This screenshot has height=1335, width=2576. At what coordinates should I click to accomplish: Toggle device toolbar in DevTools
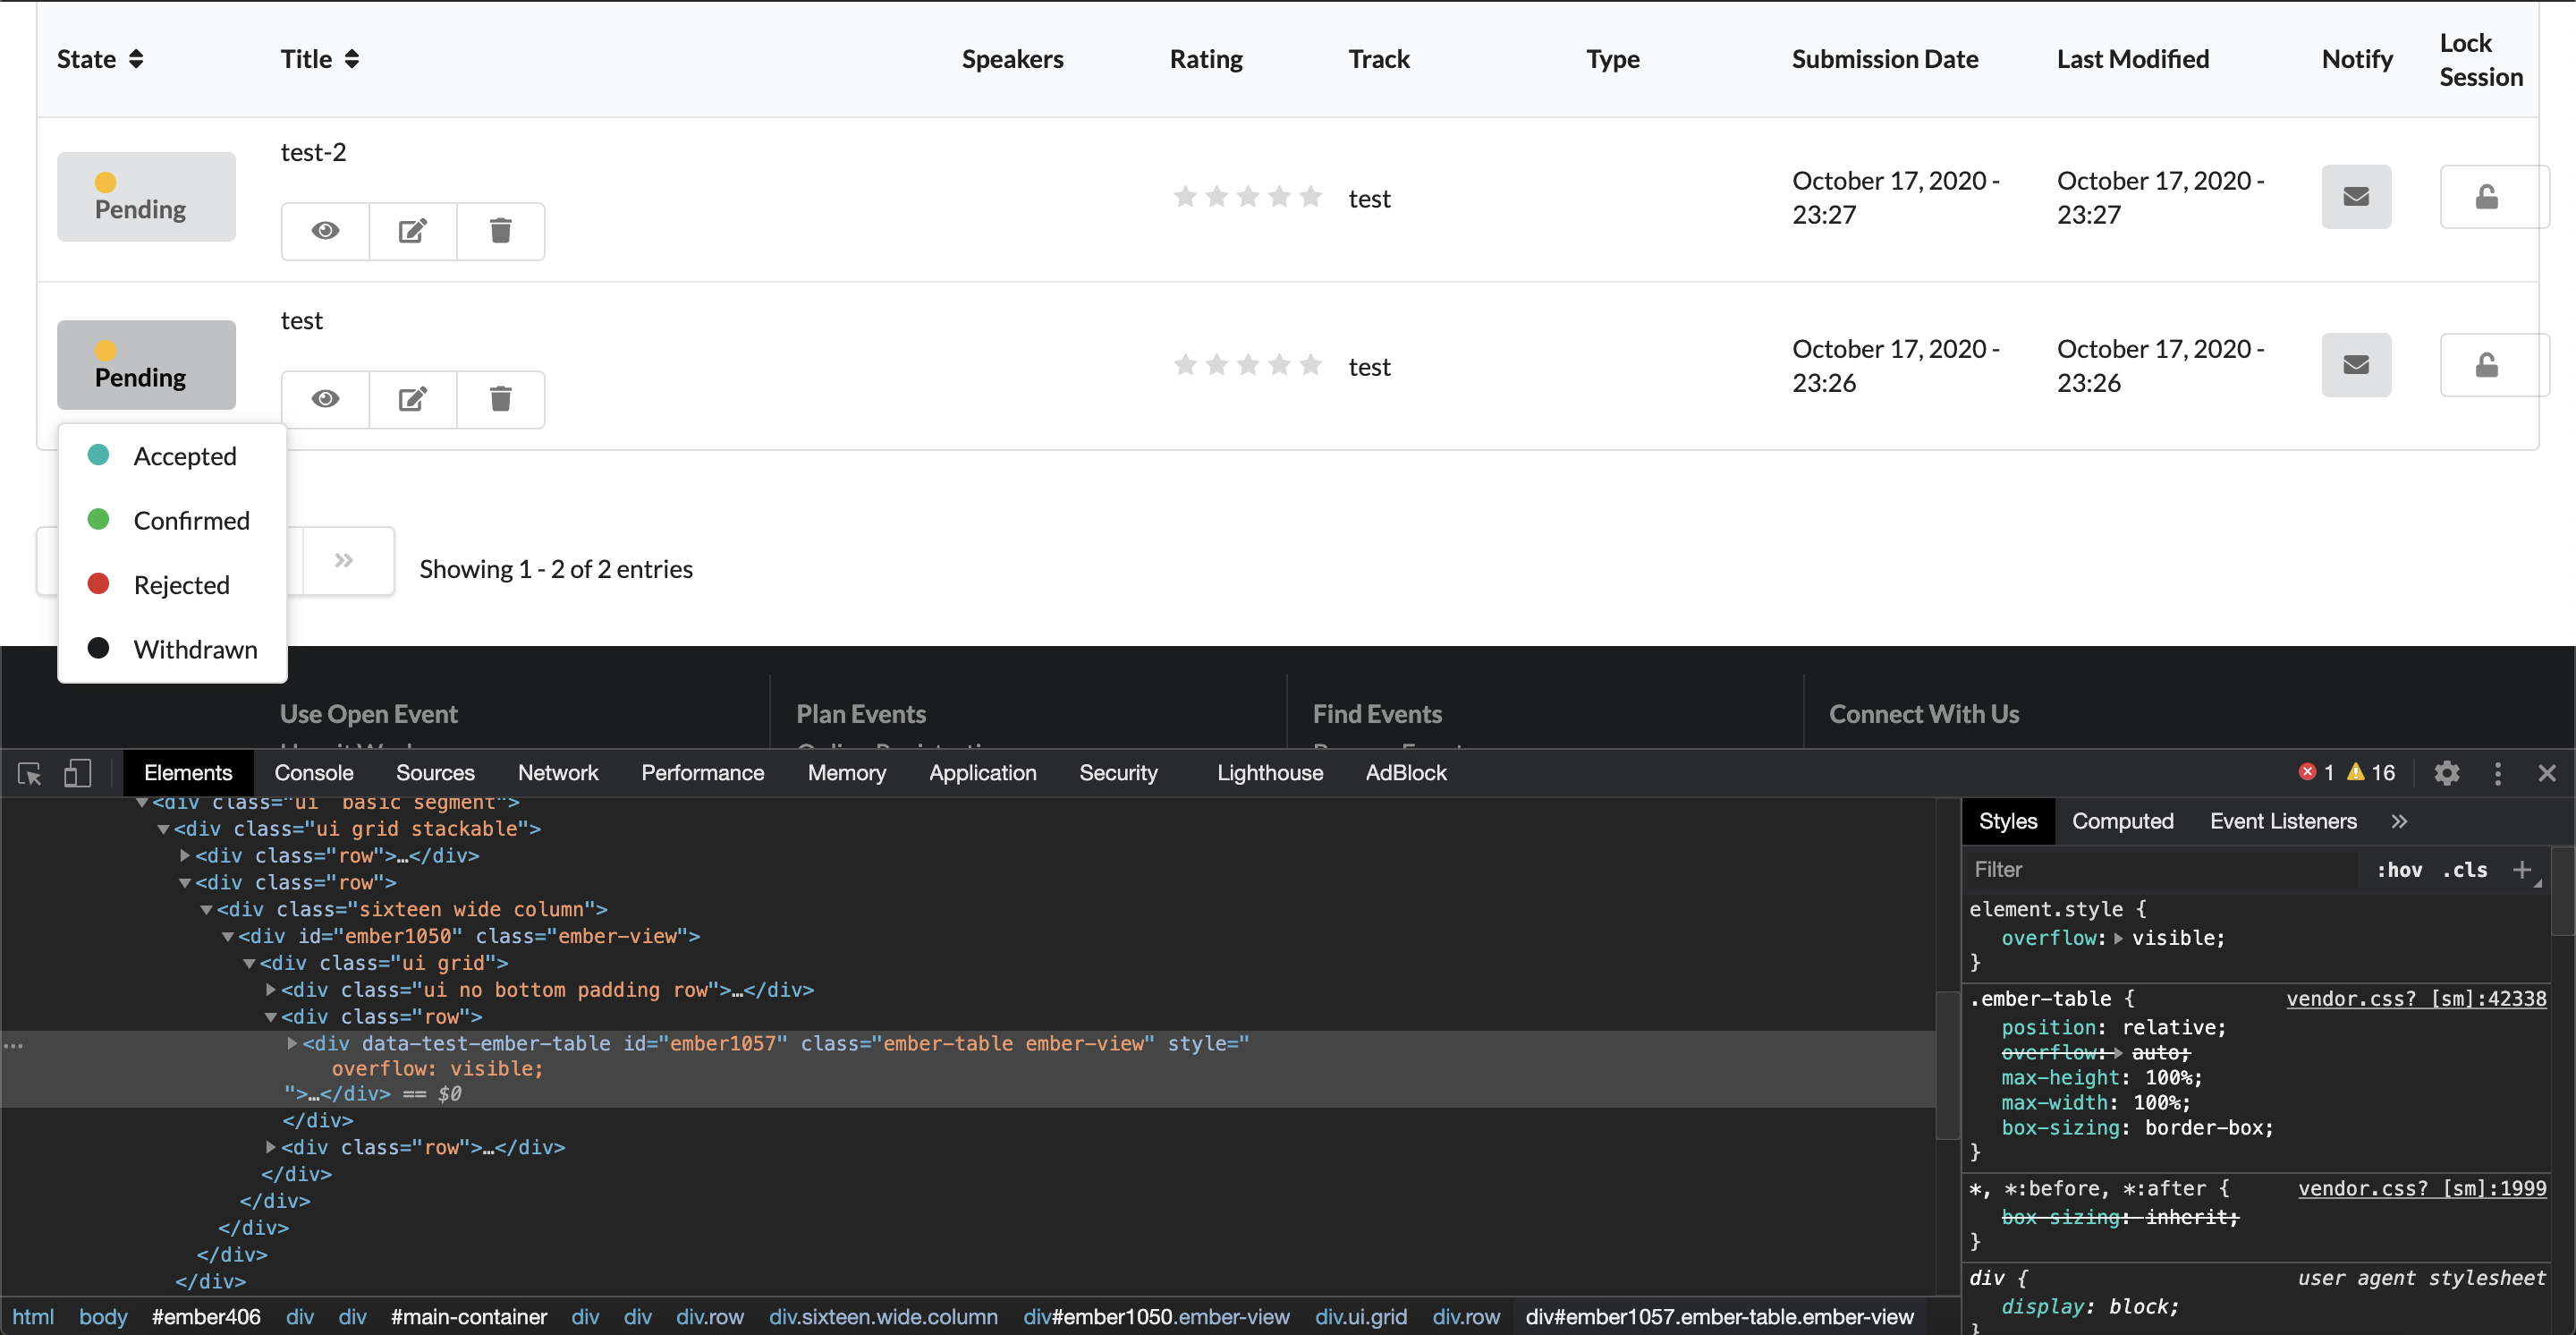77,773
